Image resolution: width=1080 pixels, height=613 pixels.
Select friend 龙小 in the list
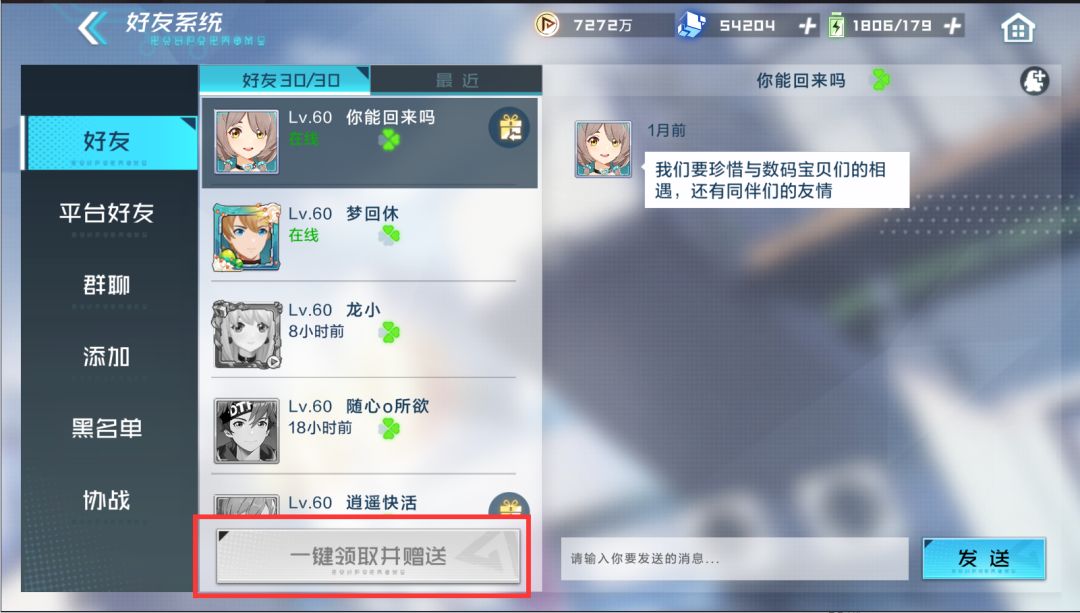coord(364,332)
